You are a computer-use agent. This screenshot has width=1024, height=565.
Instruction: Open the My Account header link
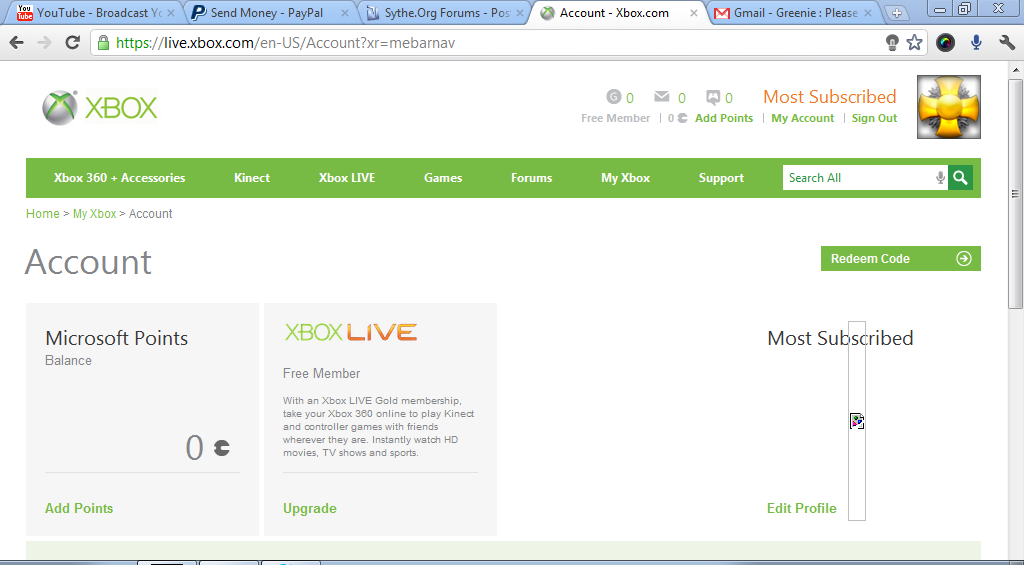pos(803,118)
